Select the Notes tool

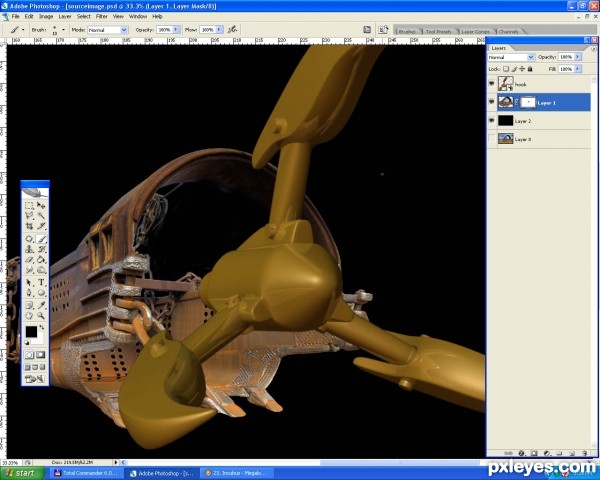click(x=29, y=305)
